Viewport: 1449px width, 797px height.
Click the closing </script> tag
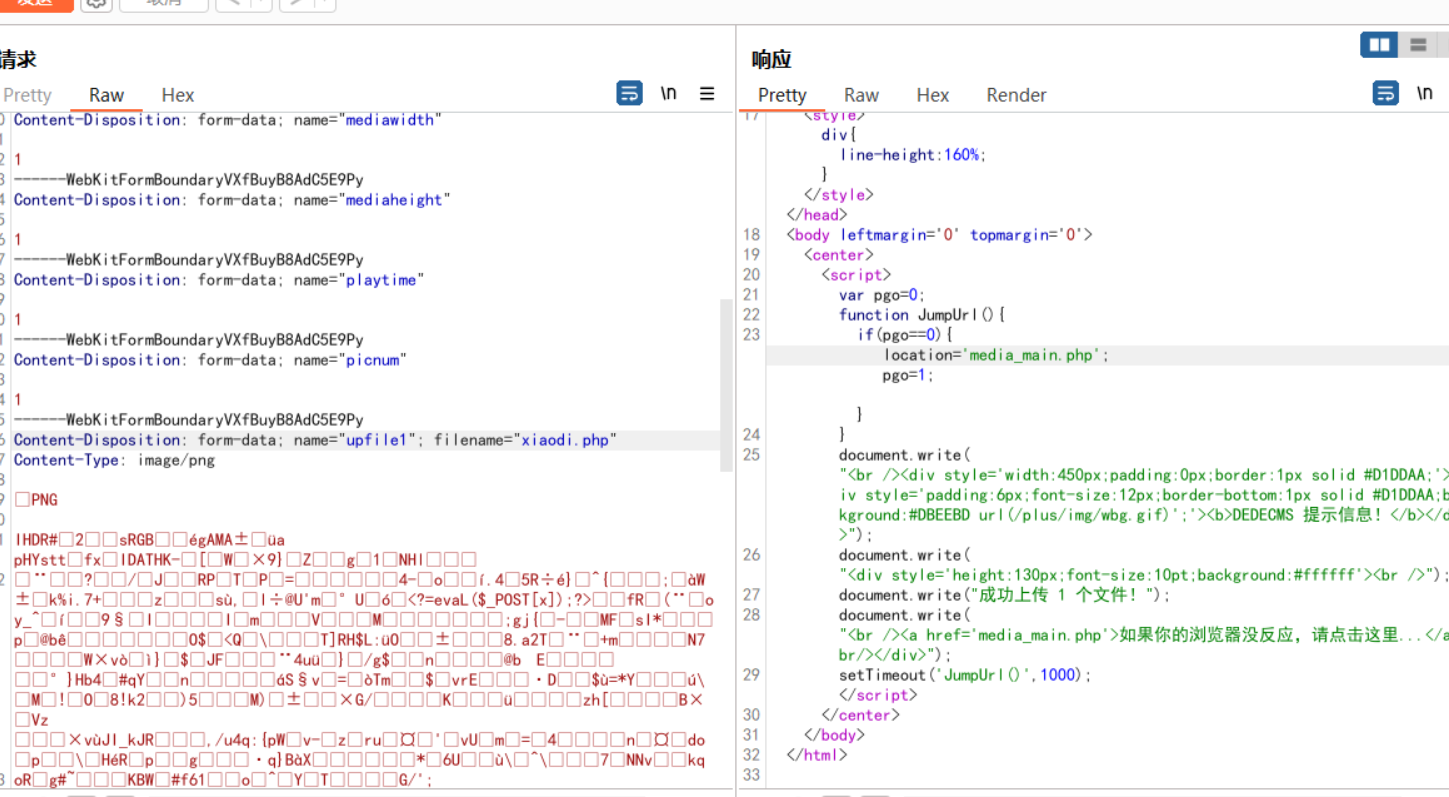(877, 695)
